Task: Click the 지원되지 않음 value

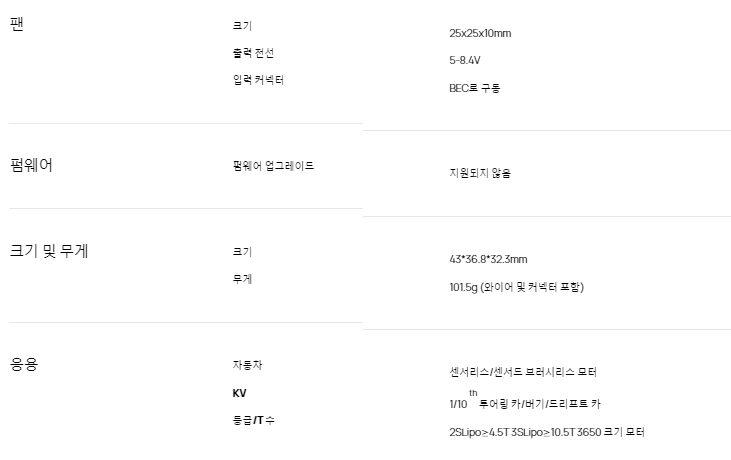Action: click(x=480, y=173)
